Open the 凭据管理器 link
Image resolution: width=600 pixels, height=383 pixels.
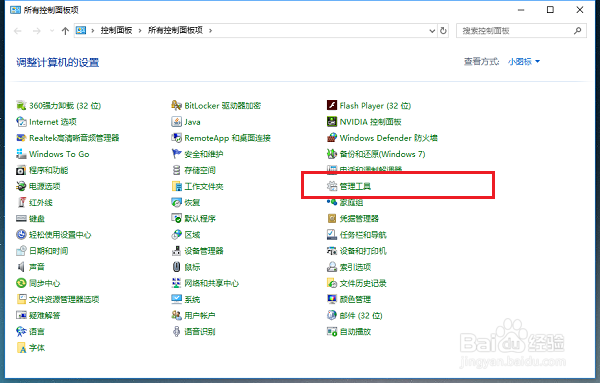(x=359, y=218)
